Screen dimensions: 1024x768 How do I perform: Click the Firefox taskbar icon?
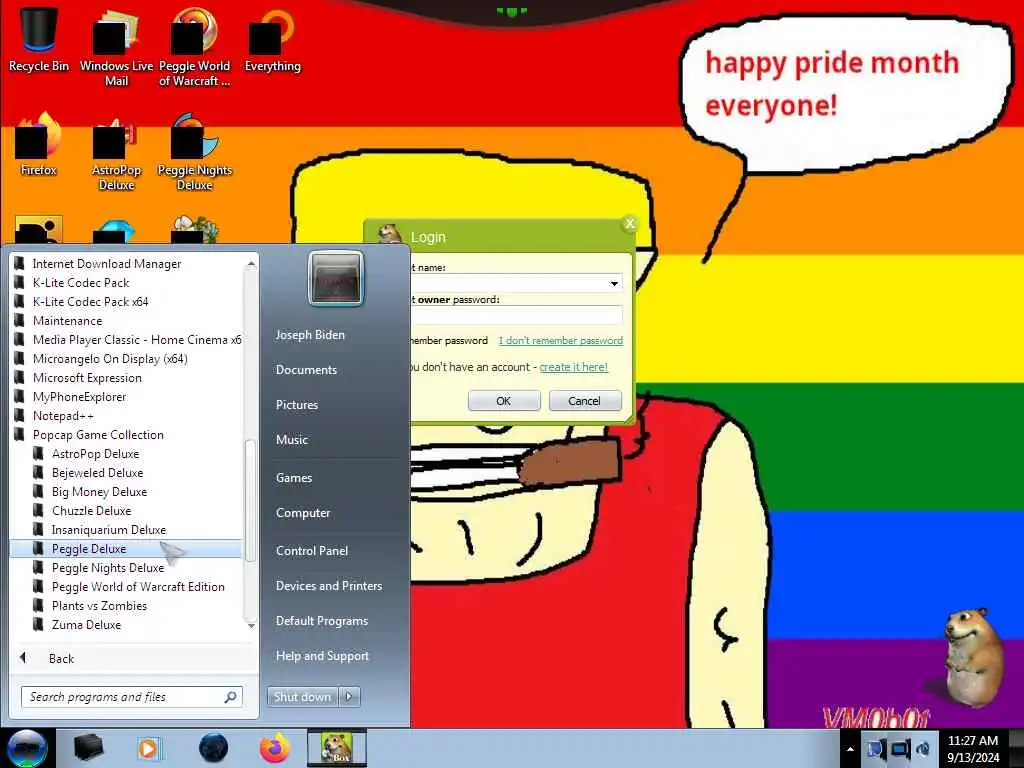click(x=275, y=748)
